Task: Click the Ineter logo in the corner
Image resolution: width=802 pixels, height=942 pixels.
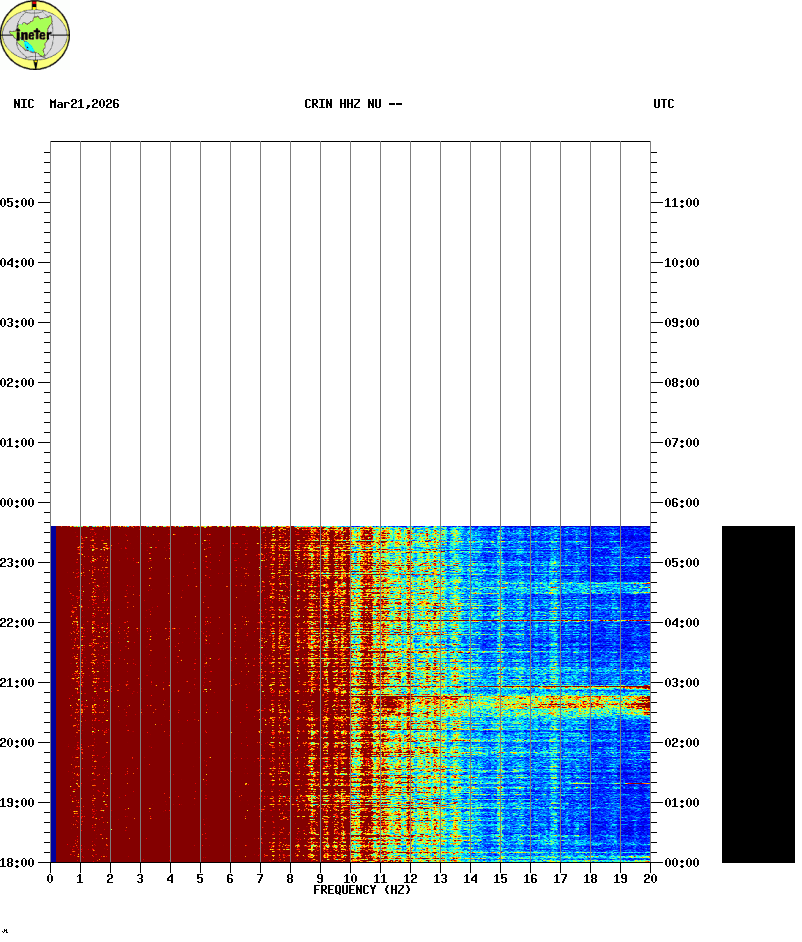Action: (x=36, y=35)
